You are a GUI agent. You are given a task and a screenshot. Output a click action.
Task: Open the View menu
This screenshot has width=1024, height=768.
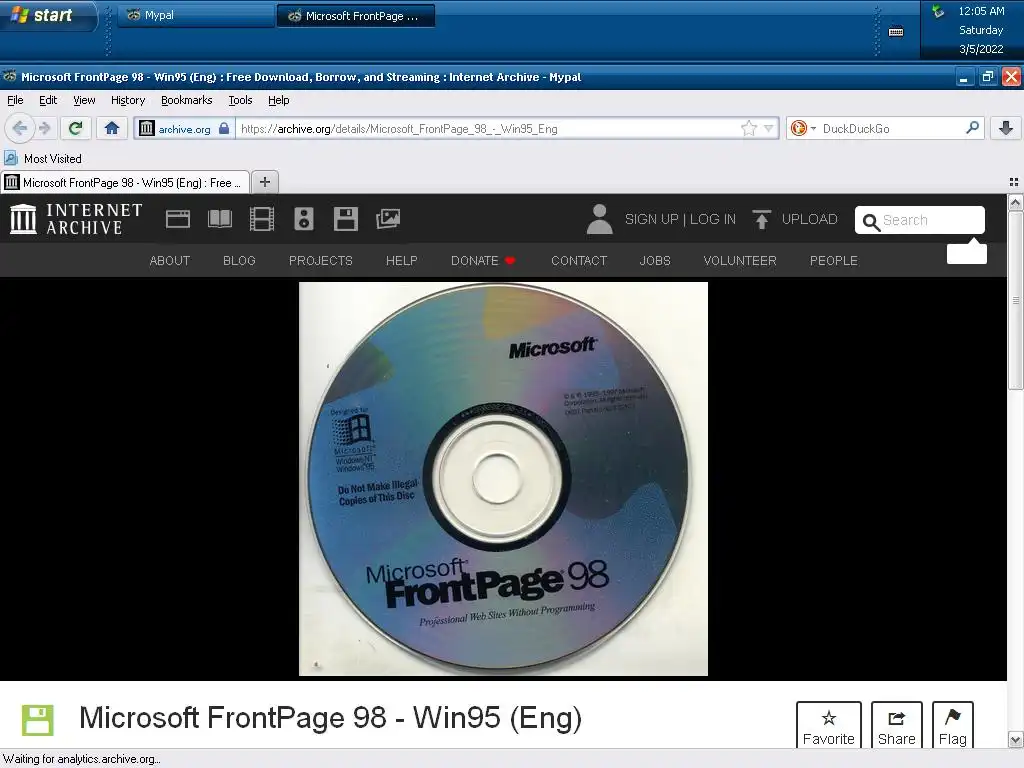pyautogui.click(x=84, y=100)
